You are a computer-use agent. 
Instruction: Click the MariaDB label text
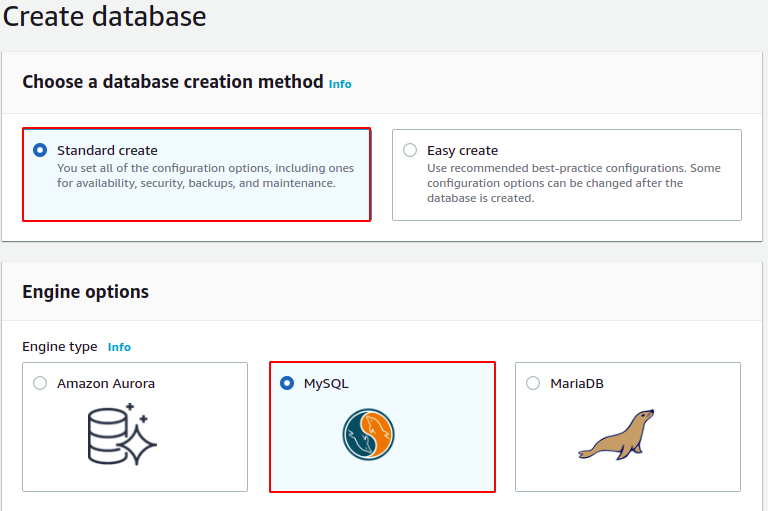(577, 383)
